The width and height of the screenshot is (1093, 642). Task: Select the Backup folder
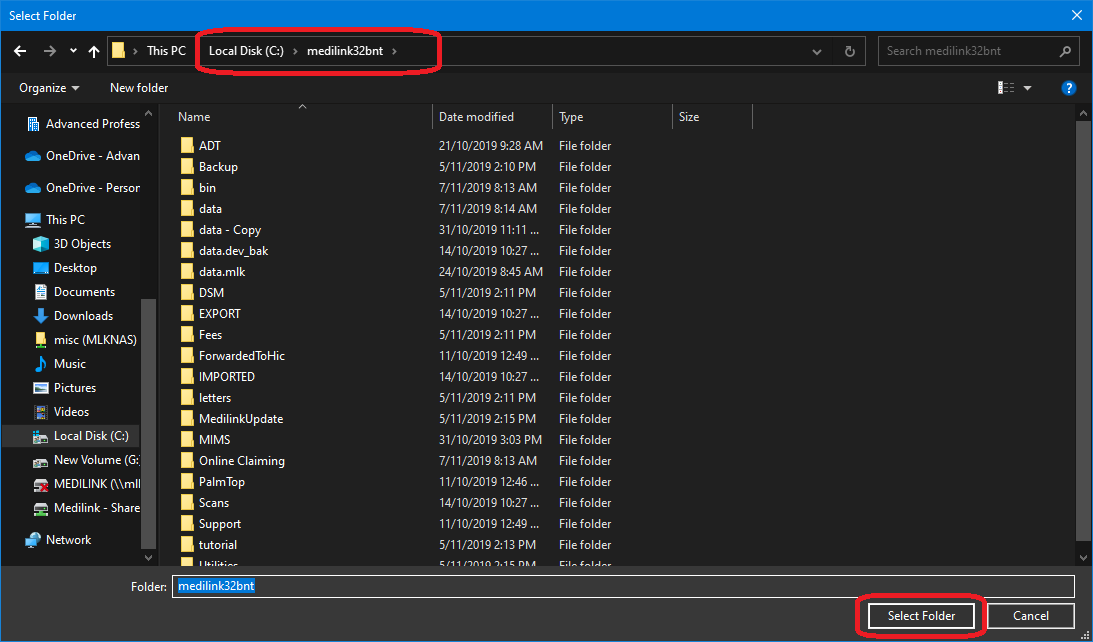click(218, 167)
